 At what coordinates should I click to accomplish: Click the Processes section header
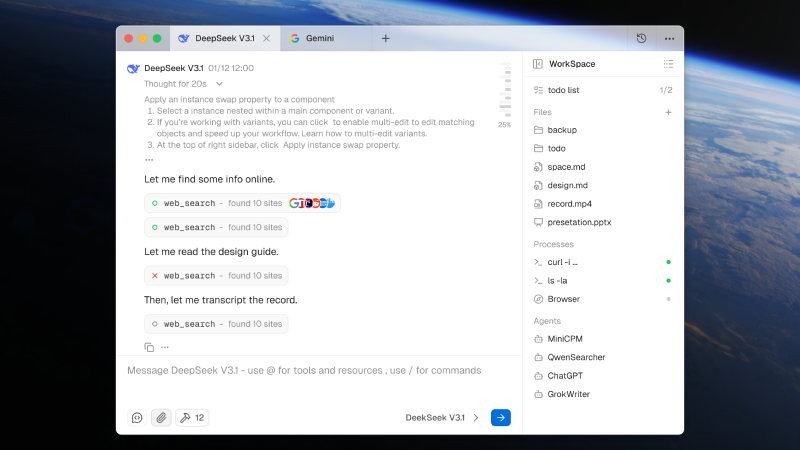[x=554, y=244]
